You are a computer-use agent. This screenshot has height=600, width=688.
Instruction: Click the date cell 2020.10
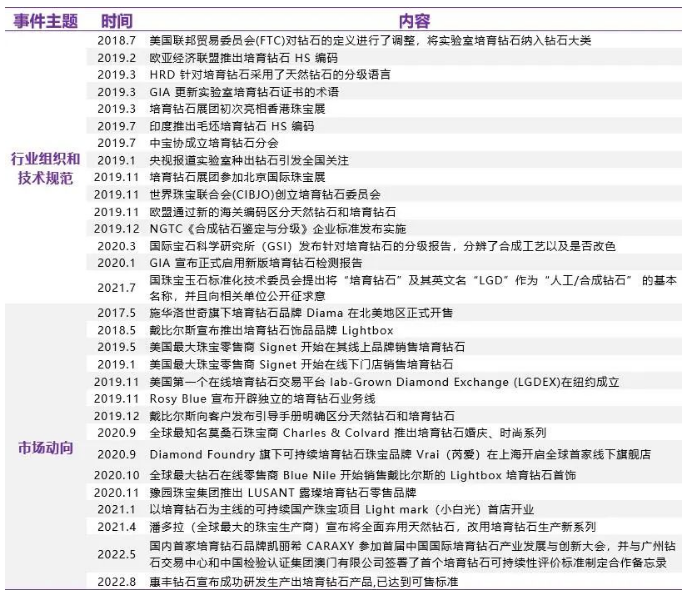pyautogui.click(x=117, y=475)
